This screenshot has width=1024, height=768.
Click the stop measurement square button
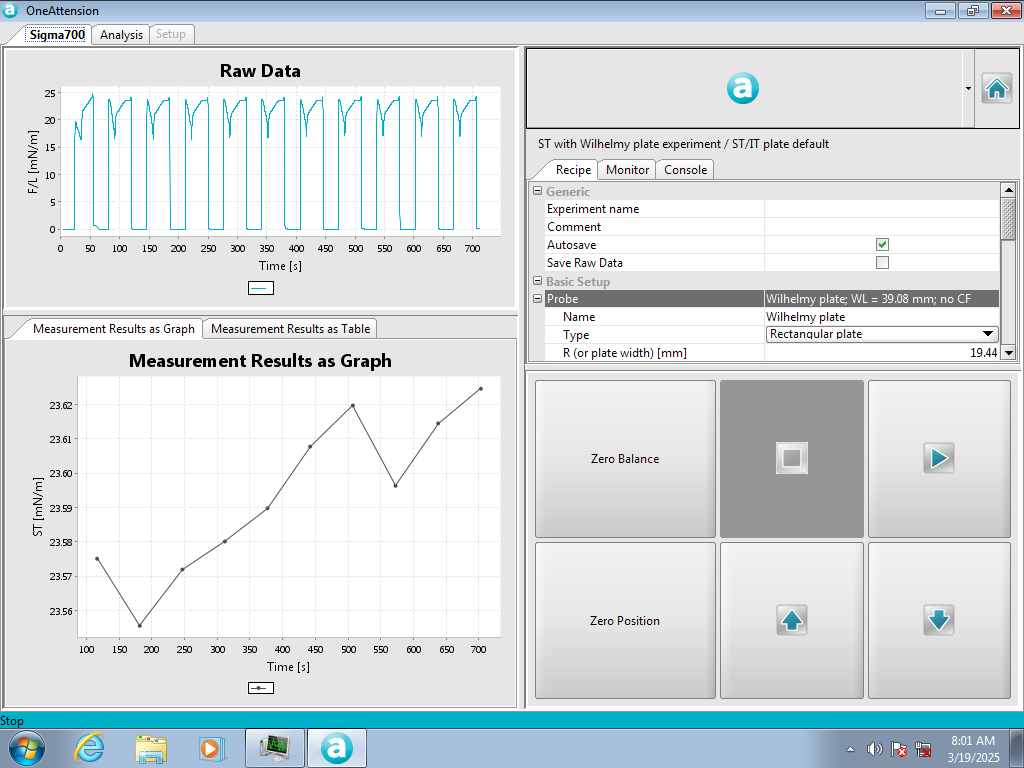[x=792, y=458]
